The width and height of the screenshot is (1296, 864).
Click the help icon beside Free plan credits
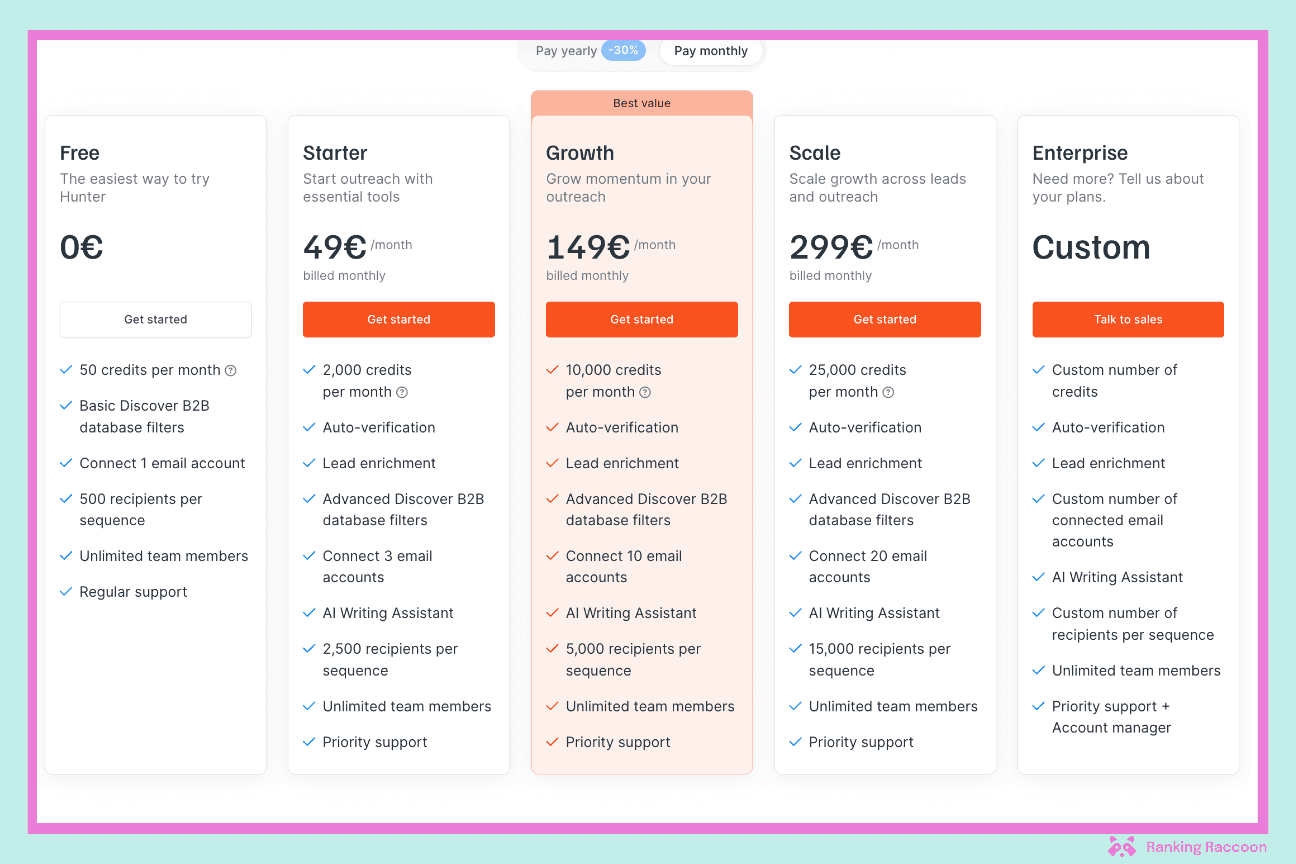click(231, 371)
